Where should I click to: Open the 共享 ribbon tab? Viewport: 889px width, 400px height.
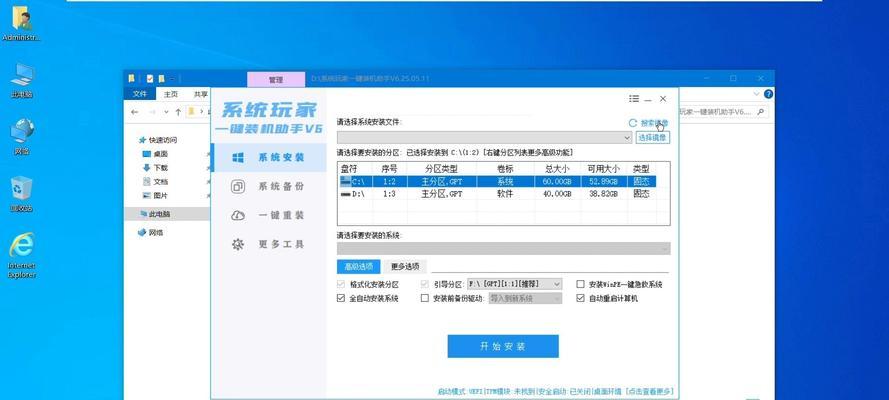[200, 94]
